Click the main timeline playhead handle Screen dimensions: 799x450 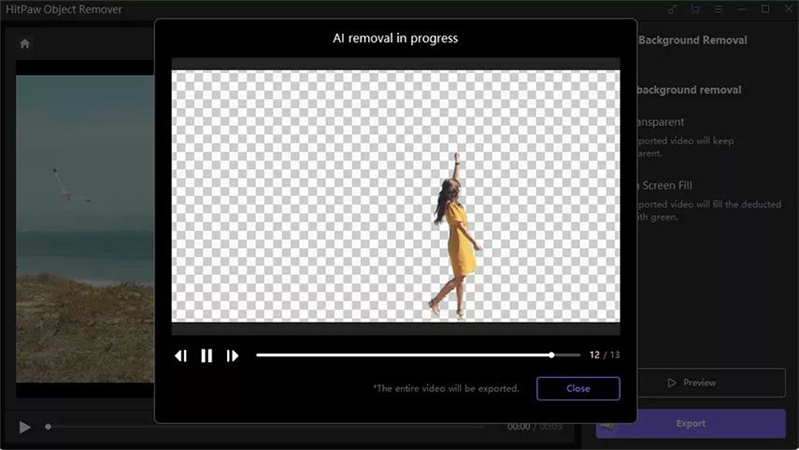tap(48, 427)
